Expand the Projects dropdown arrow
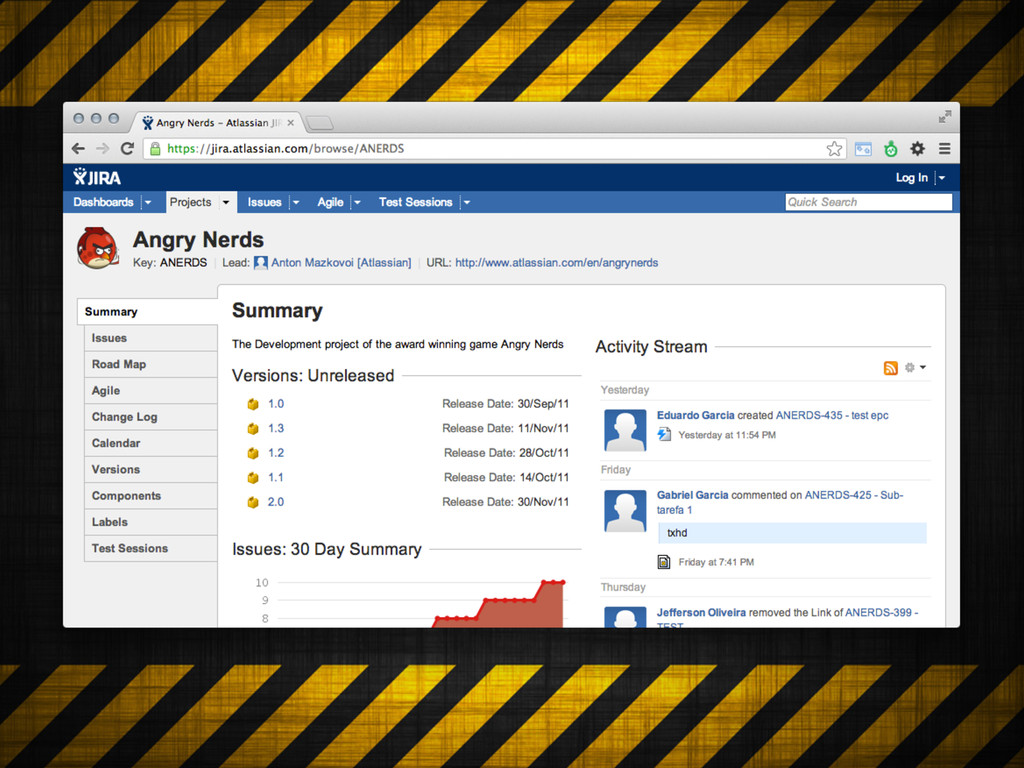 pos(226,202)
